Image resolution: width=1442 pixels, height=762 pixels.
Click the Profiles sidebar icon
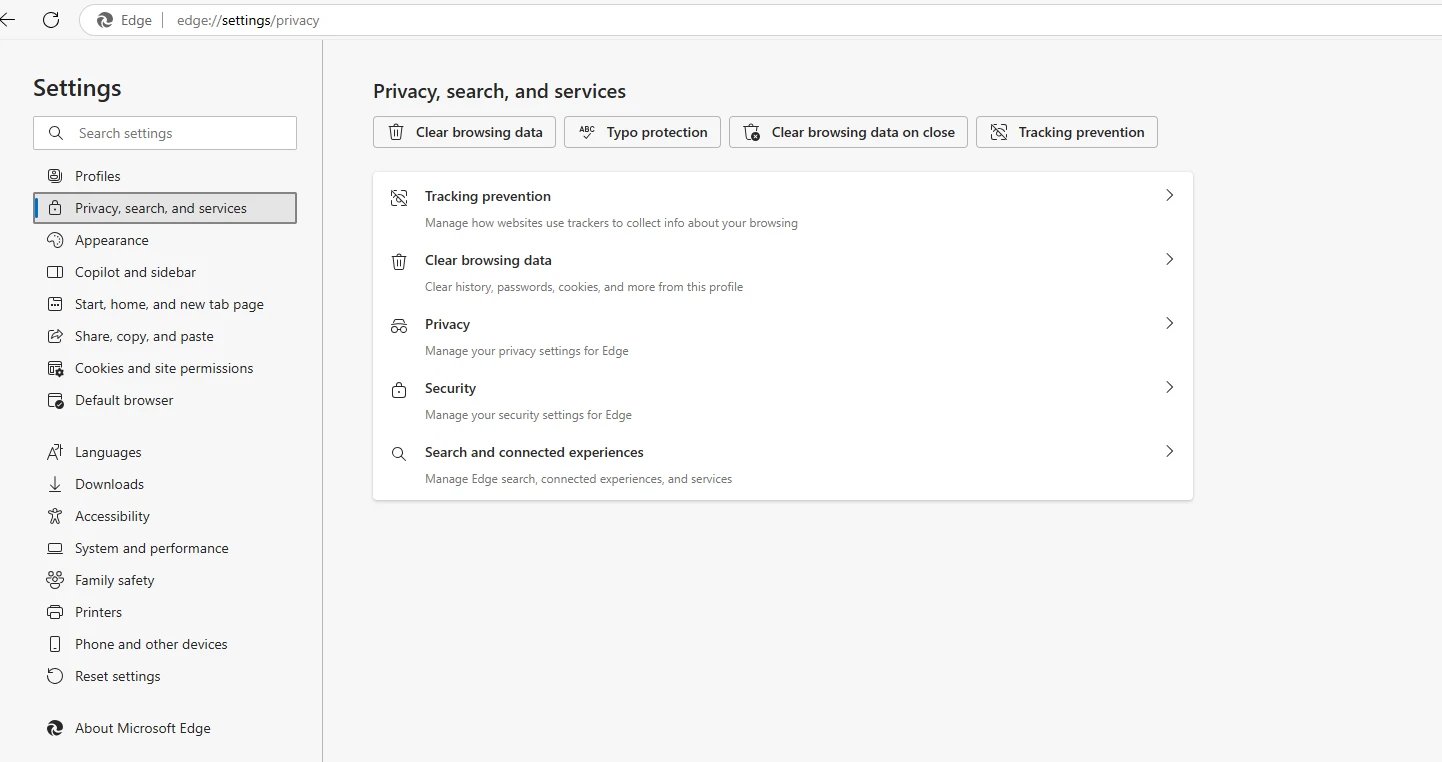(x=55, y=176)
